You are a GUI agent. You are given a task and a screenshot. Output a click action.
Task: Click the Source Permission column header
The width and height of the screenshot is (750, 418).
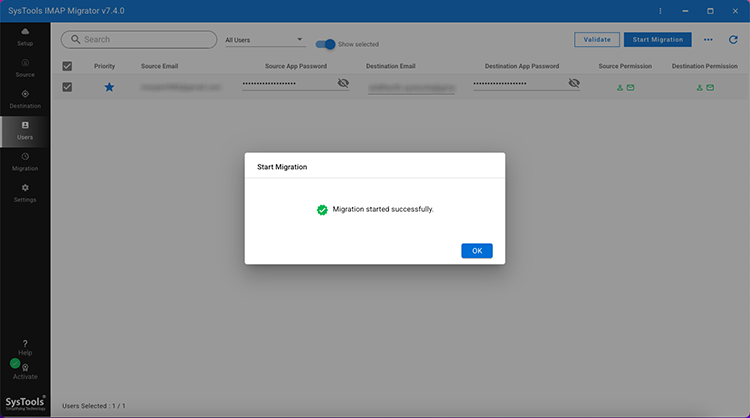pos(625,66)
